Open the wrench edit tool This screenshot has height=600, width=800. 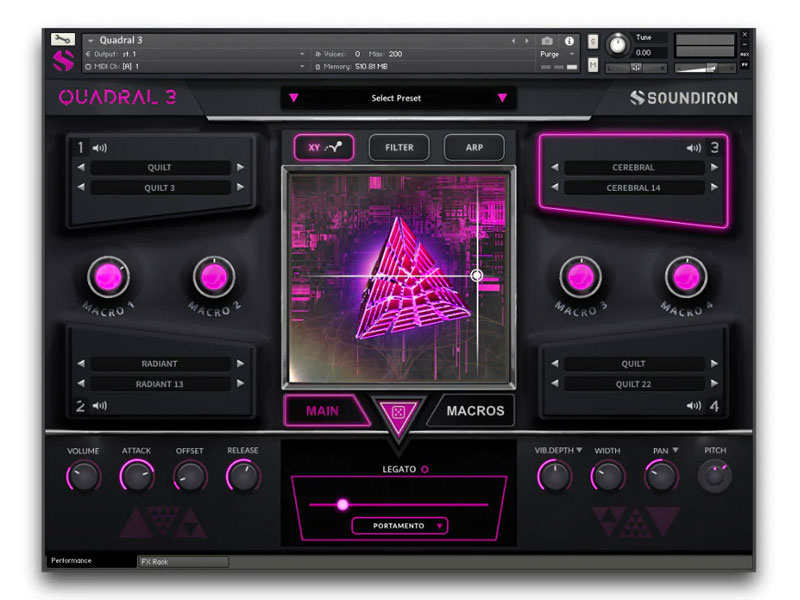pyautogui.click(x=63, y=39)
